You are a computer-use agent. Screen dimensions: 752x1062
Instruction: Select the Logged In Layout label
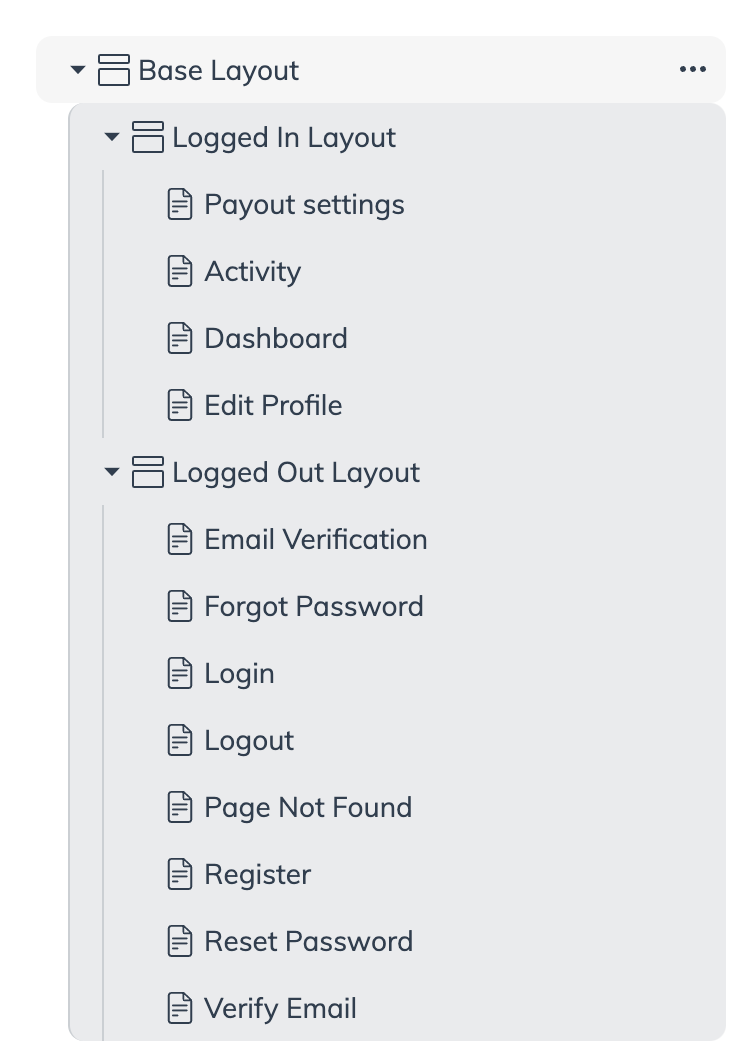point(284,137)
